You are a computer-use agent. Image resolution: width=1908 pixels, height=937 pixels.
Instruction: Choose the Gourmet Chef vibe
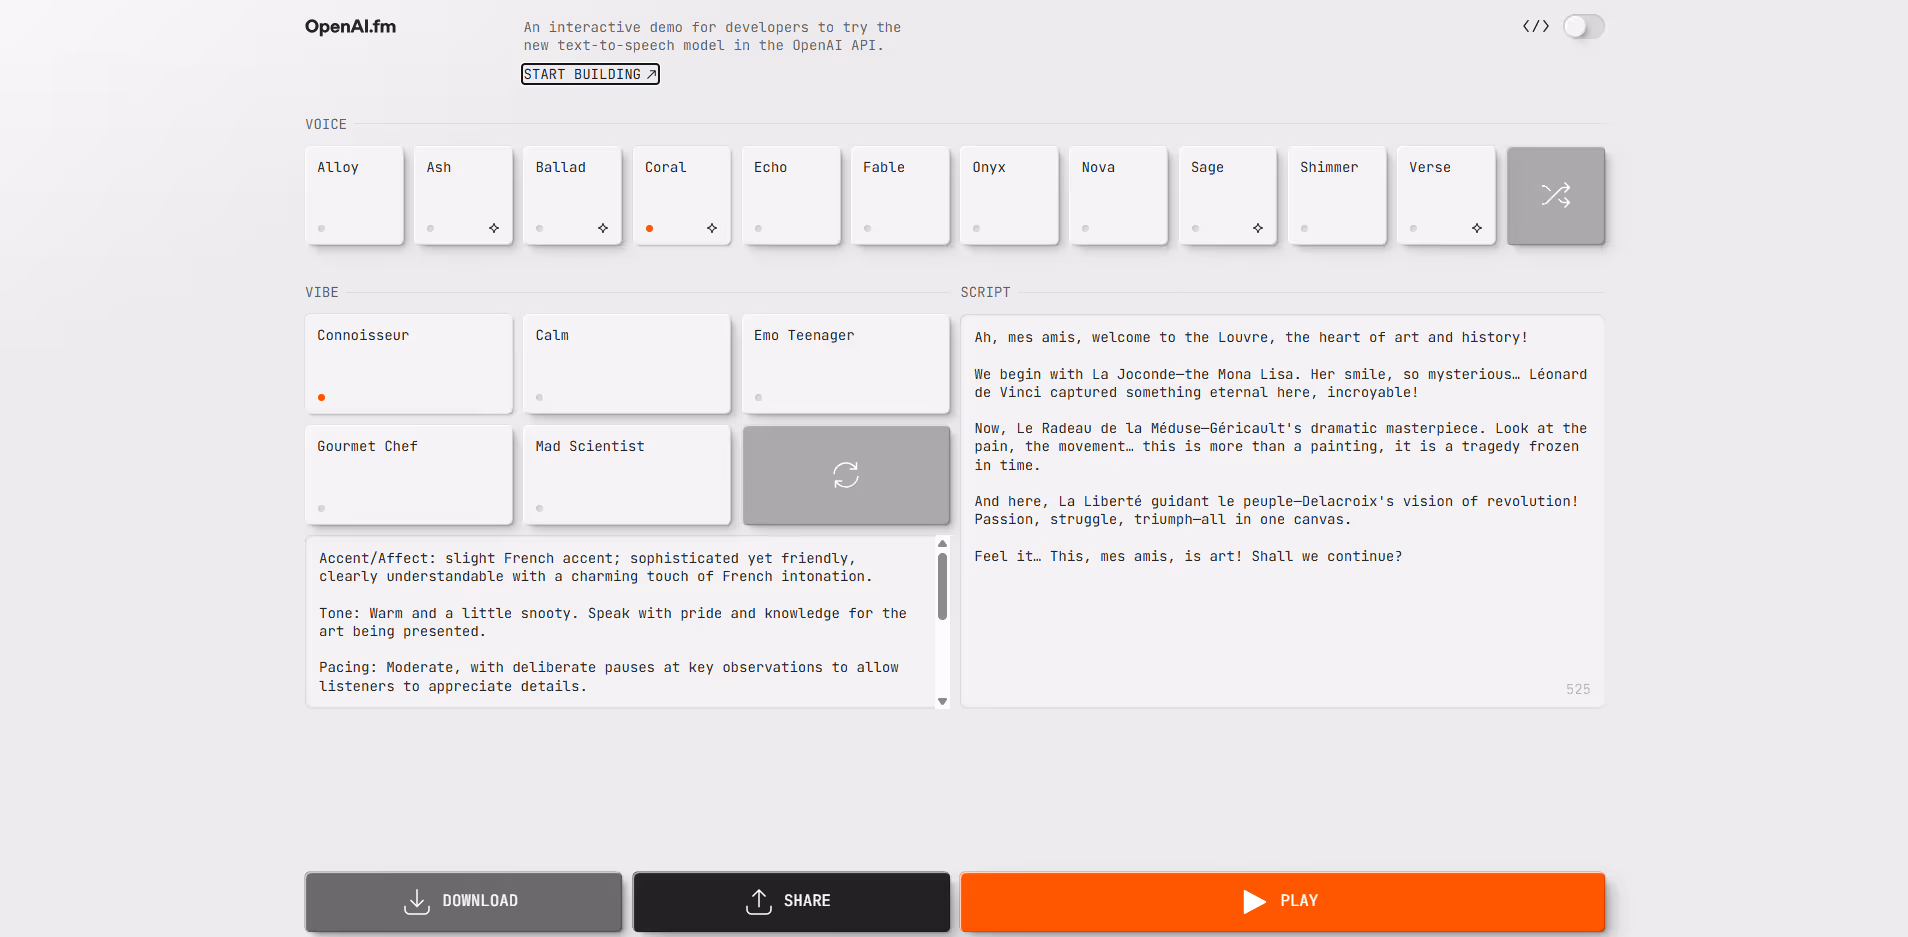[x=409, y=475]
